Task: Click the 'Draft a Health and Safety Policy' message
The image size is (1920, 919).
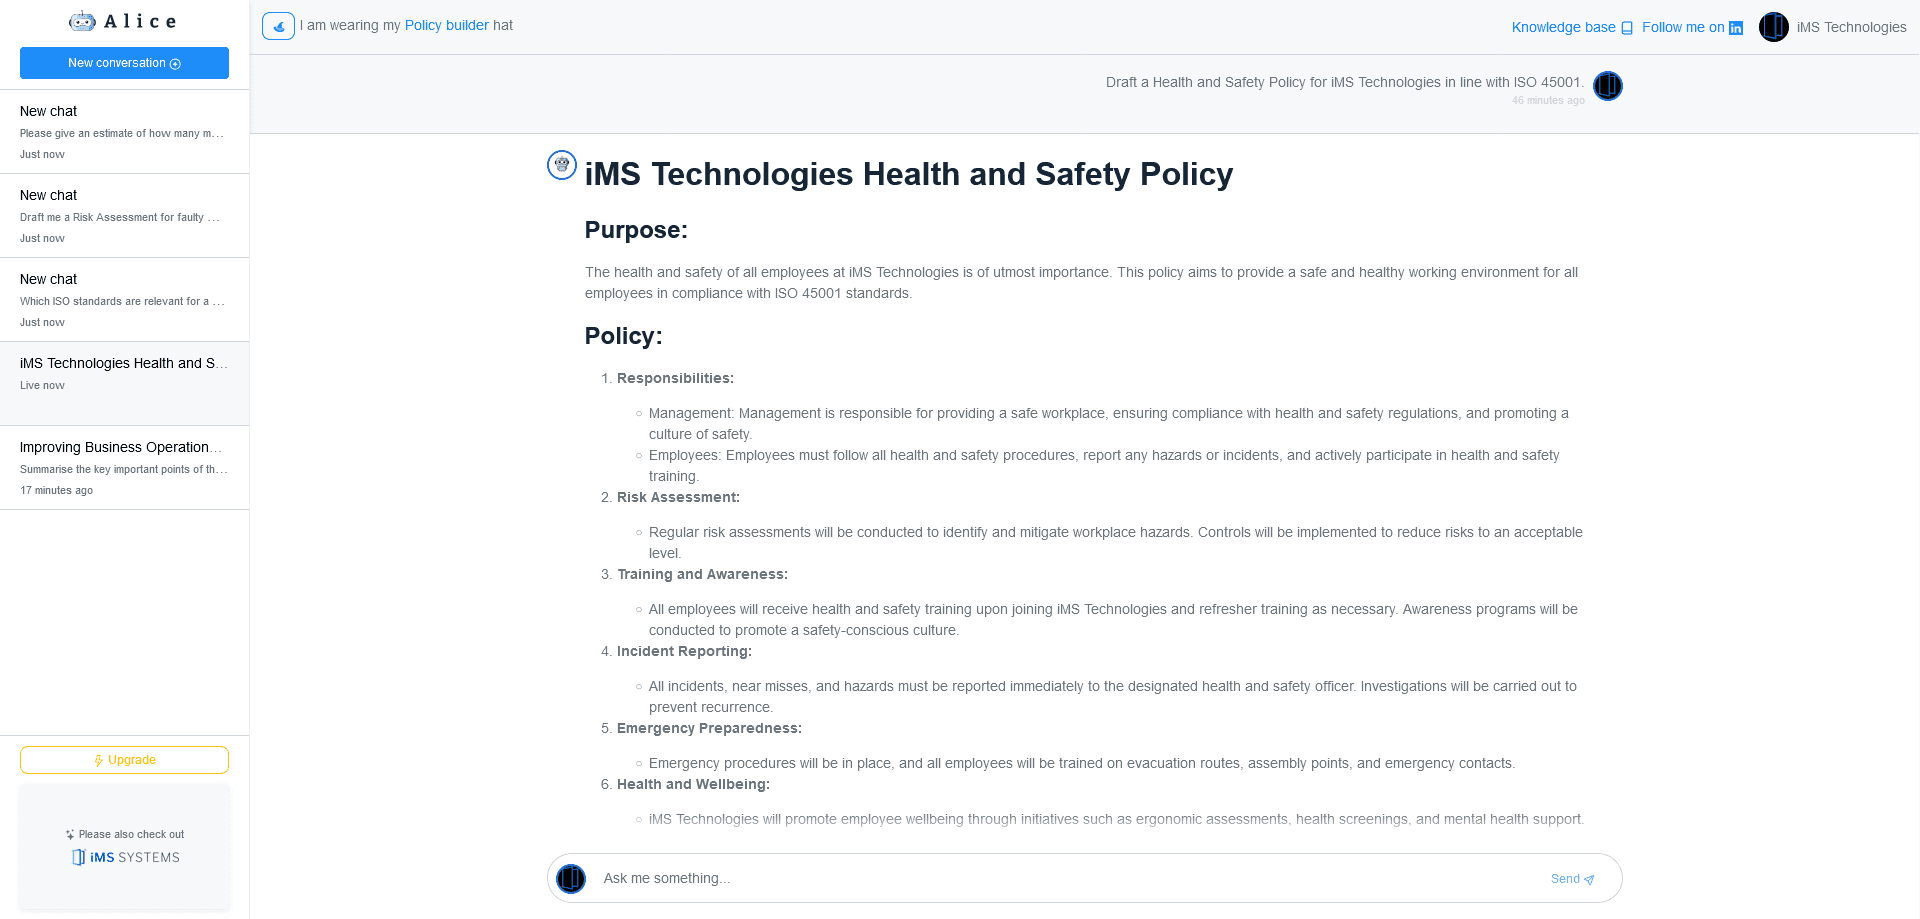Action: pos(1344,82)
